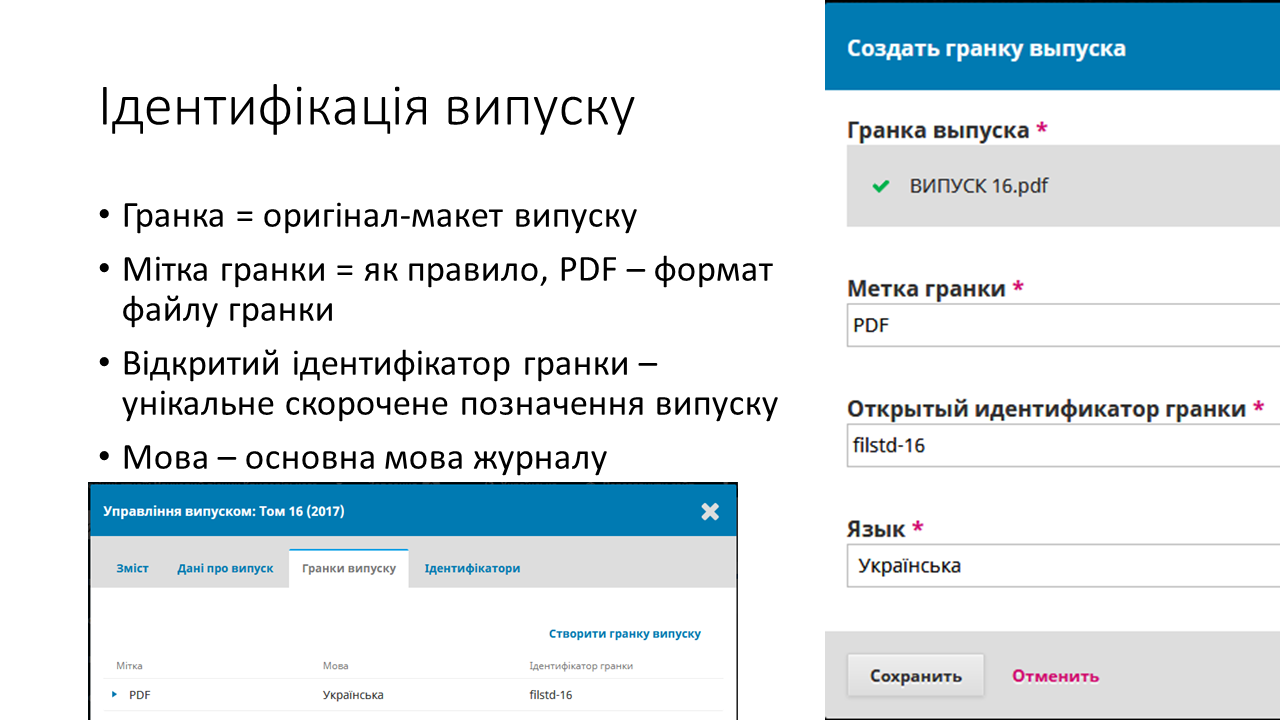Image resolution: width=1280 pixels, height=720 pixels.
Task: Close the Управління випуском dialog
Action: [x=710, y=512]
